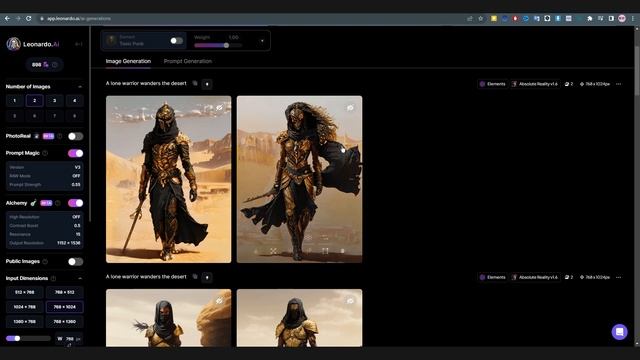Click the Prompt Magic info icon
The image size is (640, 360).
(x=45, y=153)
